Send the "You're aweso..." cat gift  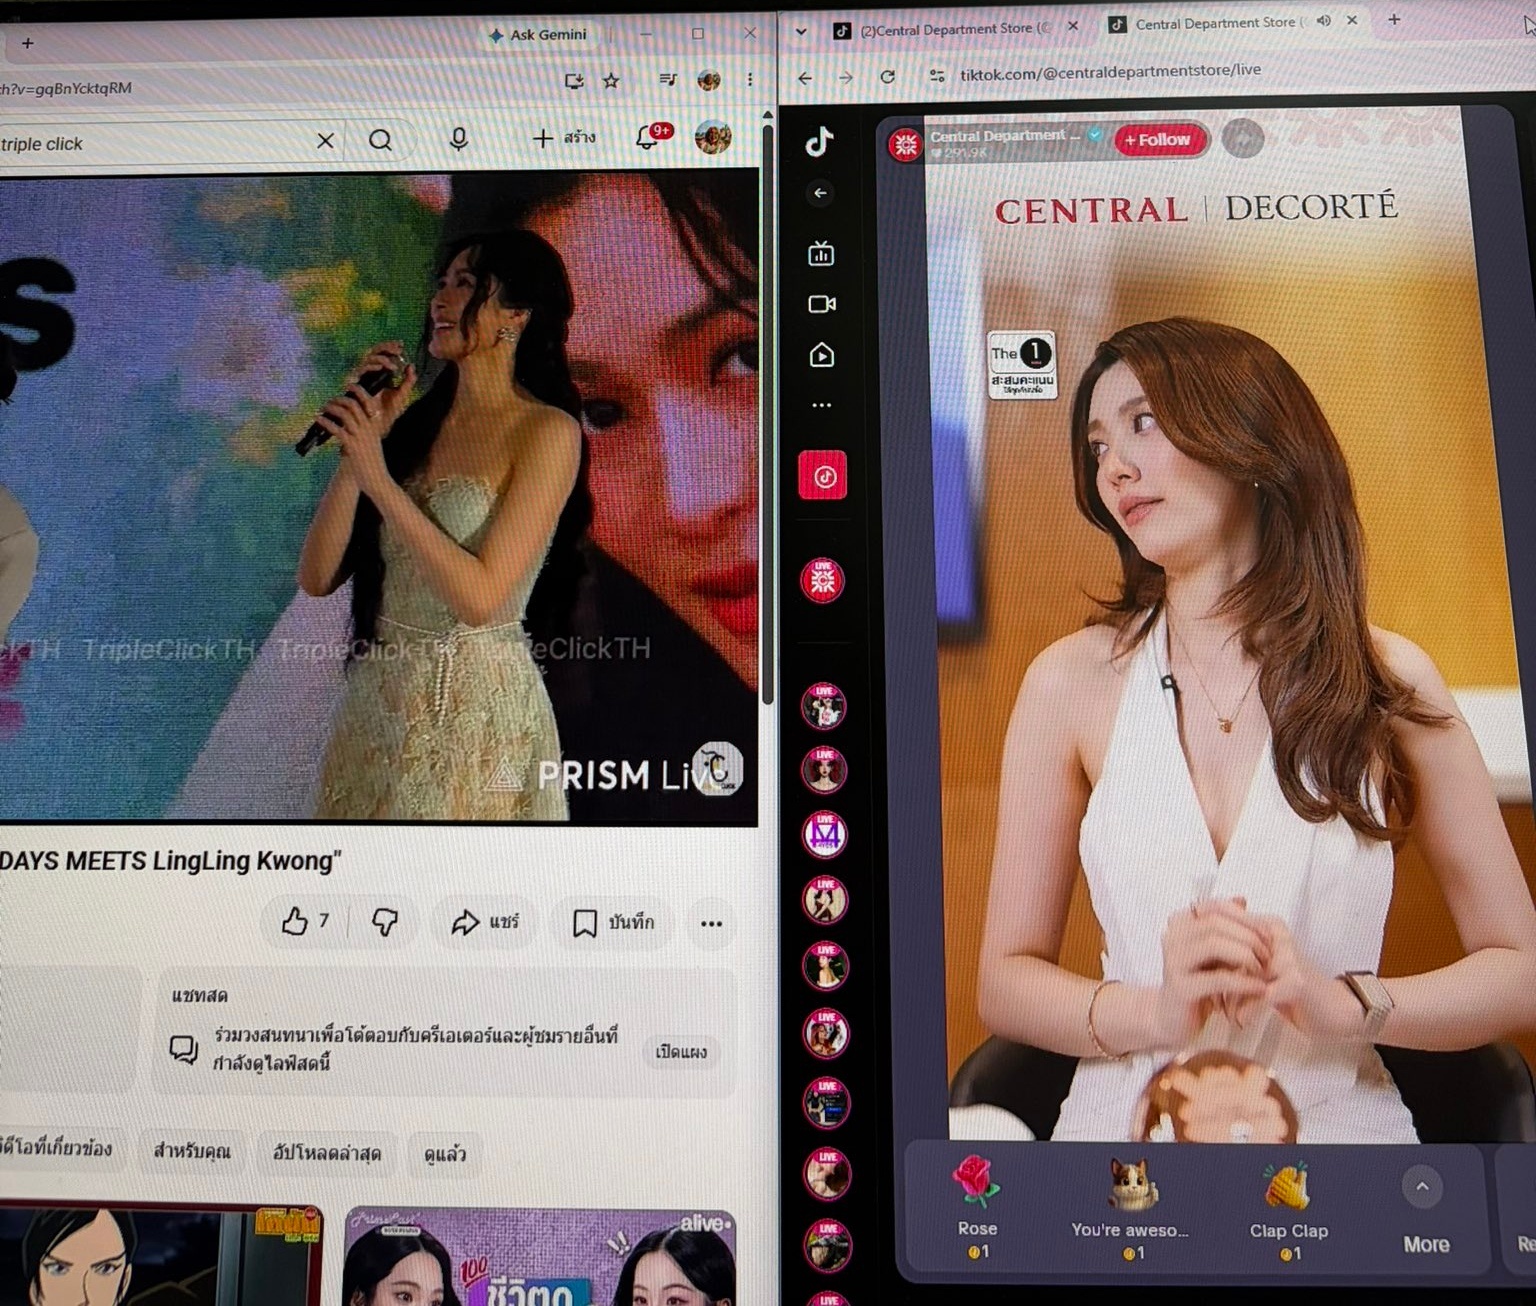click(x=1131, y=1208)
